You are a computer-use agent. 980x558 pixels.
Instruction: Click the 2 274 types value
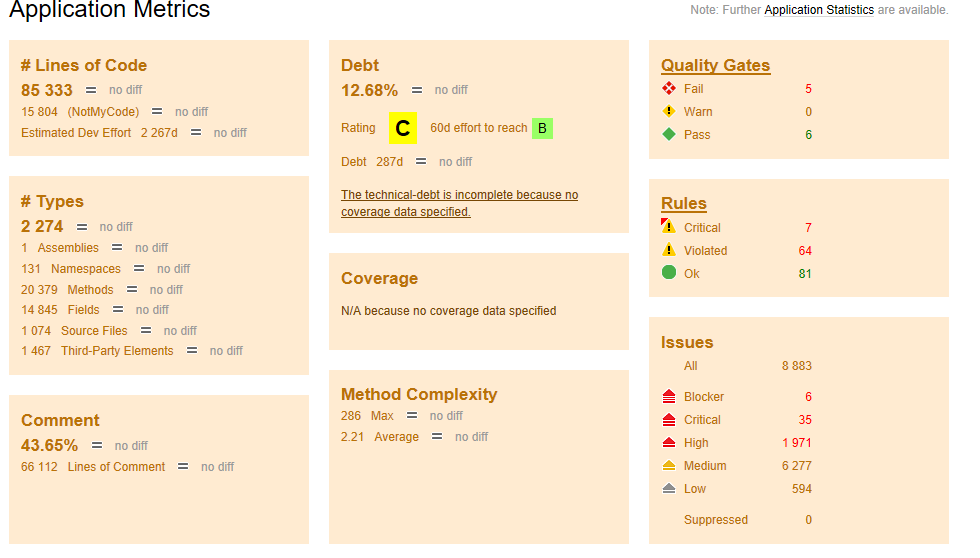[x=42, y=226]
